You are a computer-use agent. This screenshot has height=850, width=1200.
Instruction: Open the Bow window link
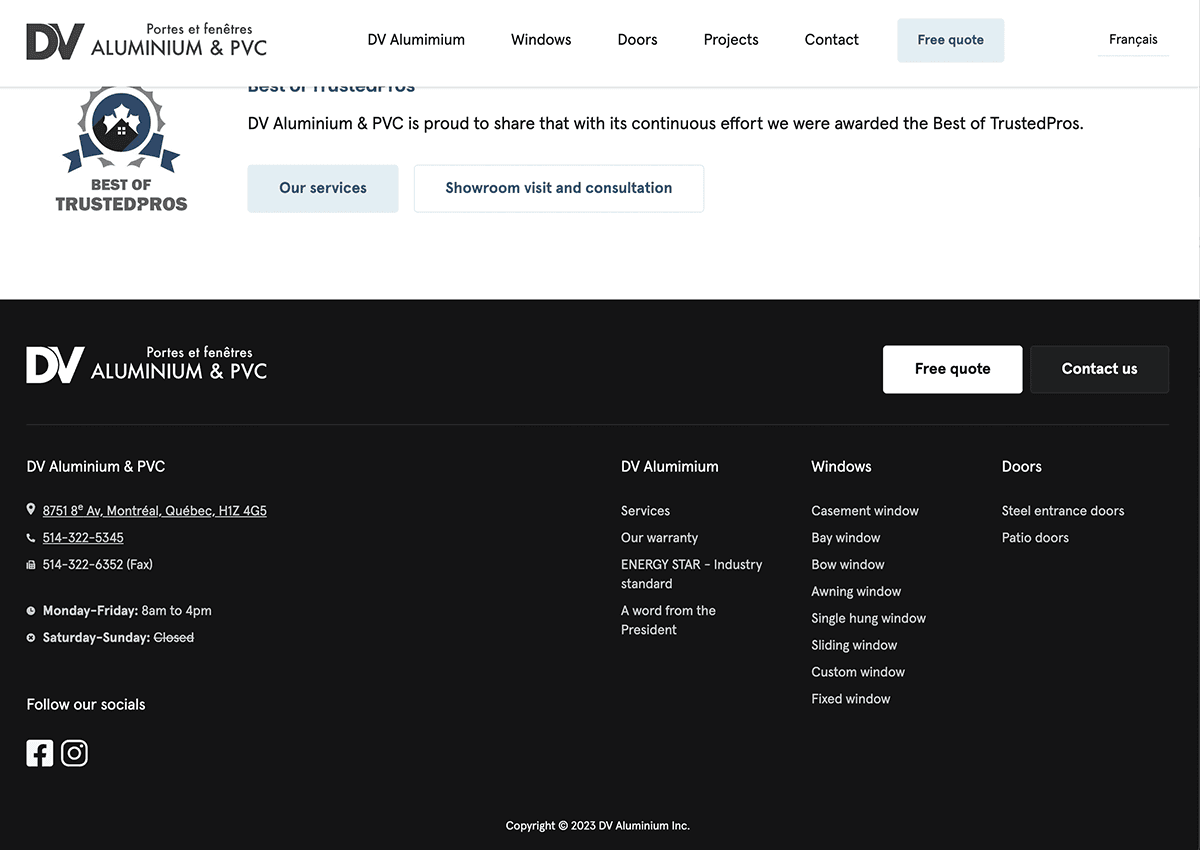point(848,565)
